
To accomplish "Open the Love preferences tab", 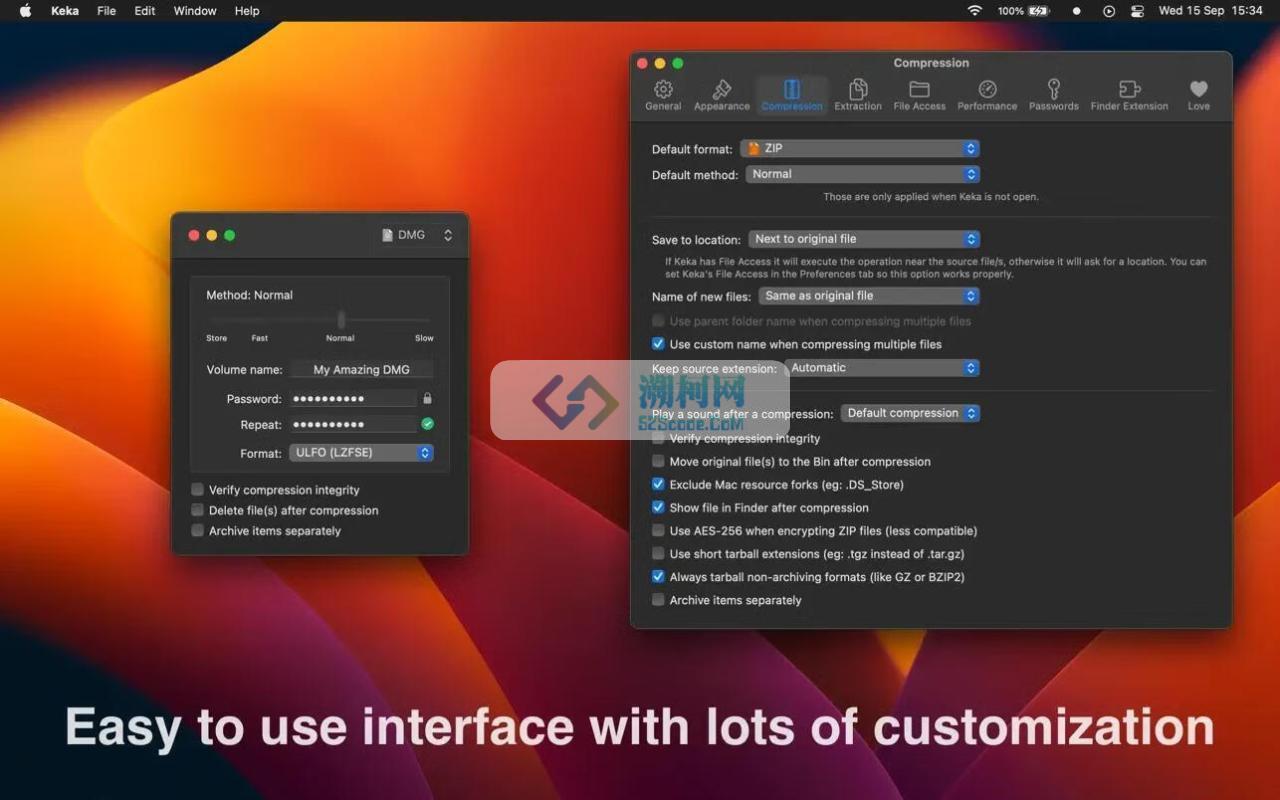I will tap(1199, 95).
